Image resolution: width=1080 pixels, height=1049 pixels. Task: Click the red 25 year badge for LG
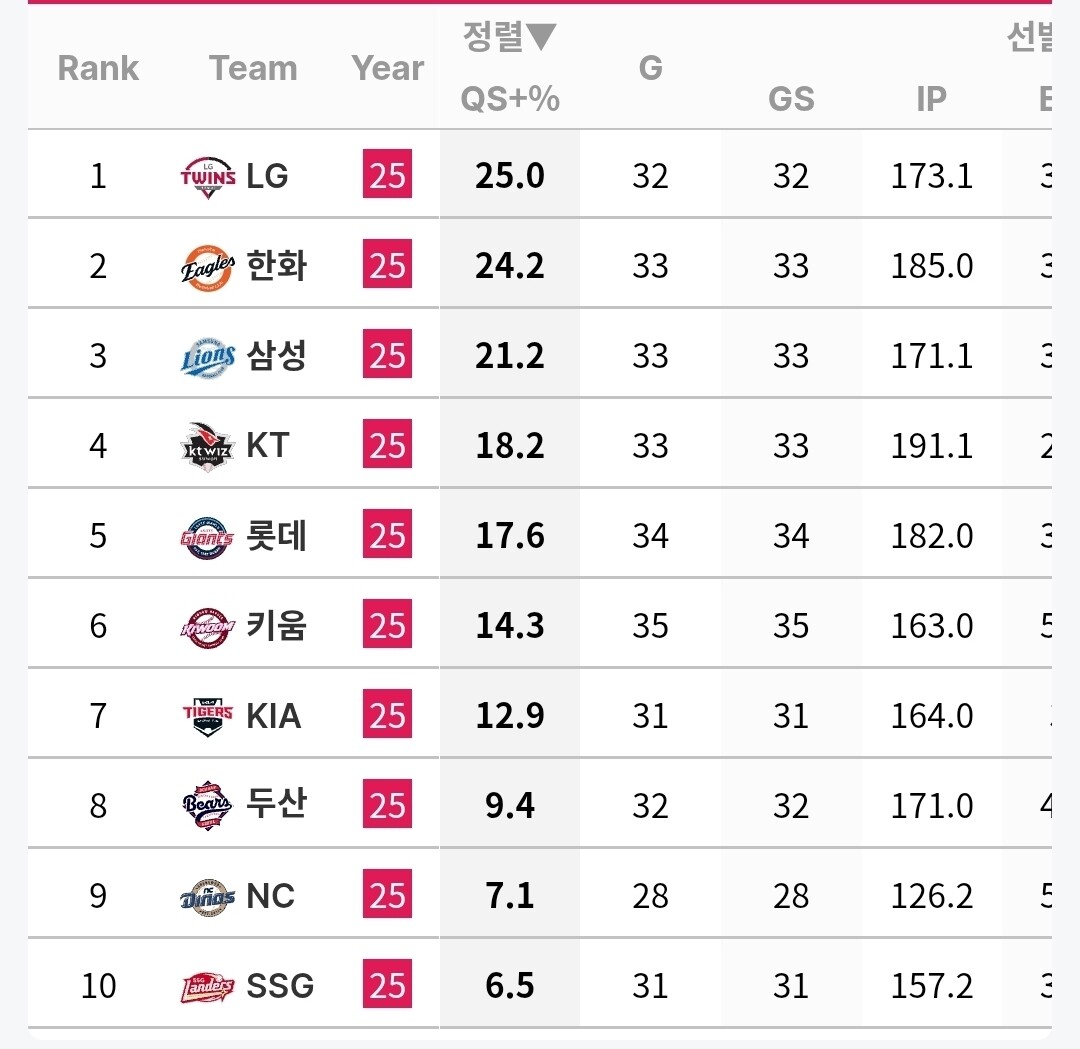tap(387, 176)
